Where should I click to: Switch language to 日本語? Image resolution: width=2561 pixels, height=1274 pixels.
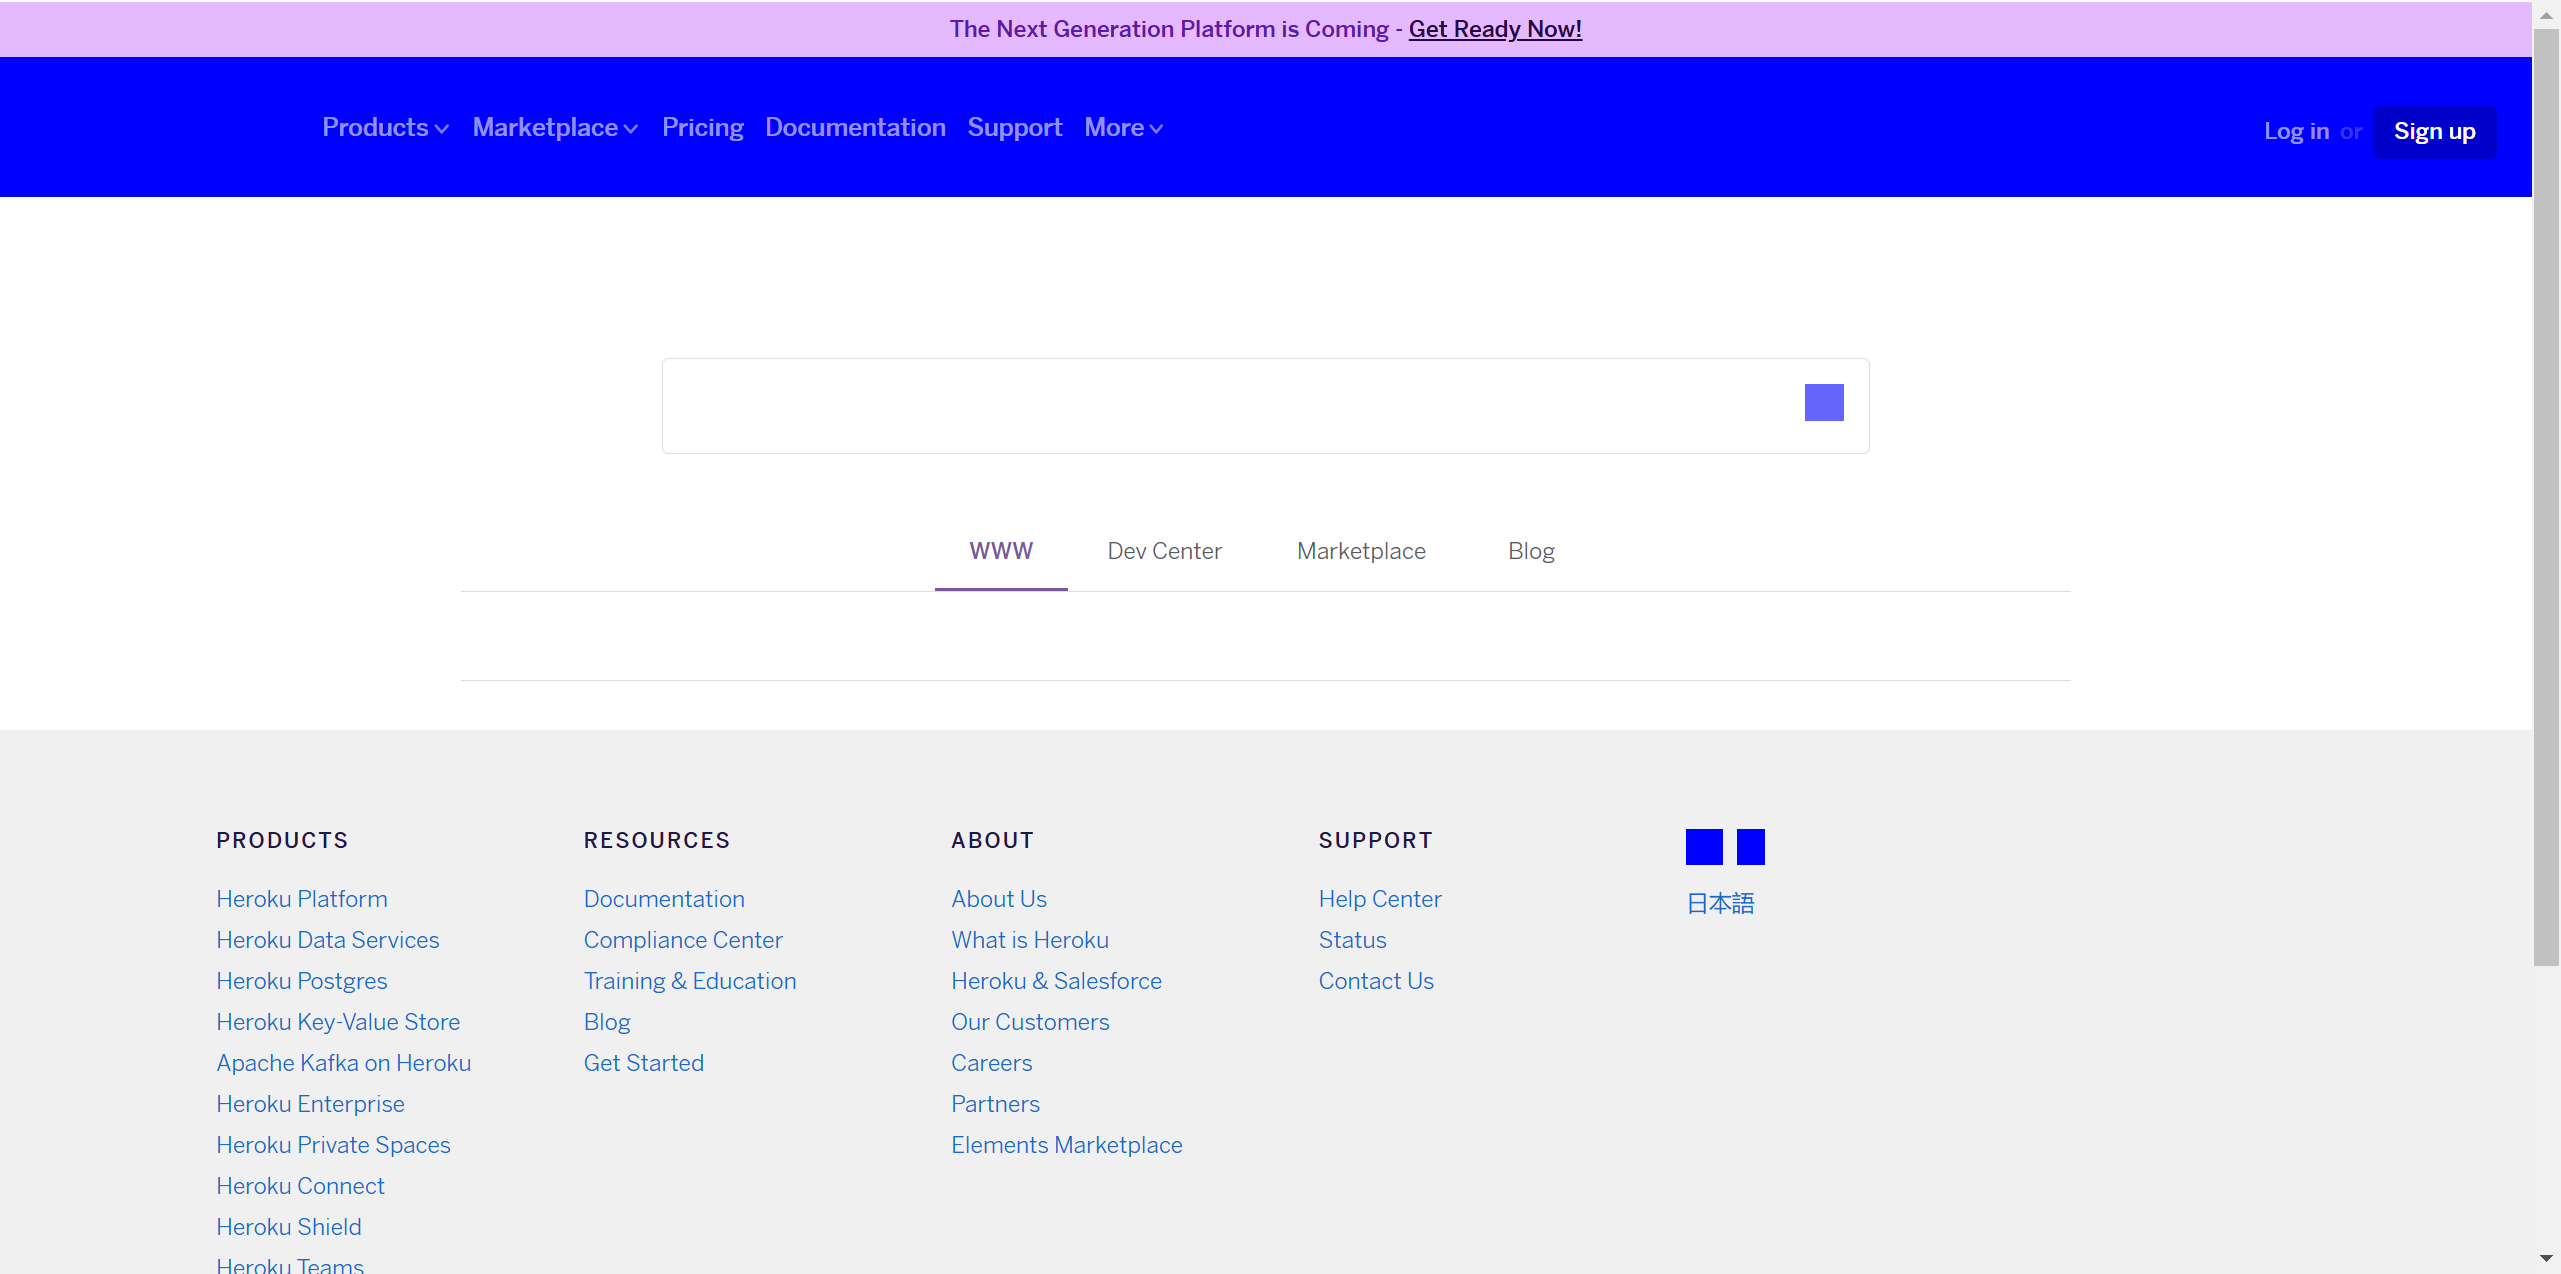tap(1720, 904)
